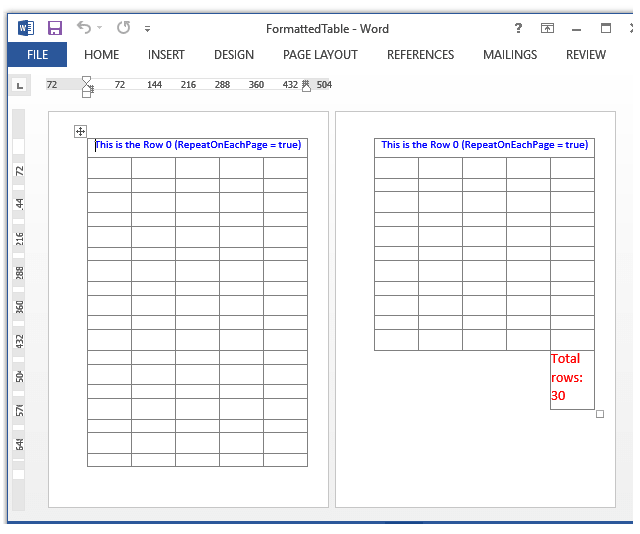Open the REFERENCES tab

point(420,55)
